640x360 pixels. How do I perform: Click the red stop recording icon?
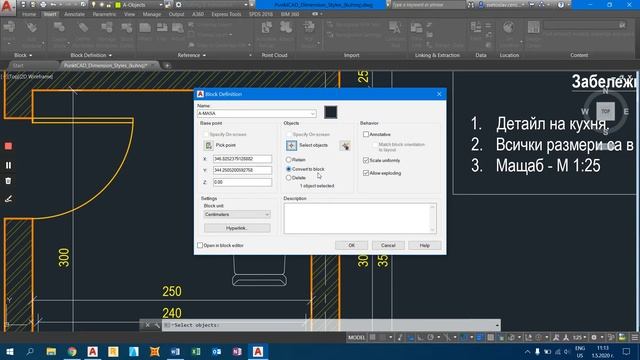(x=8, y=146)
